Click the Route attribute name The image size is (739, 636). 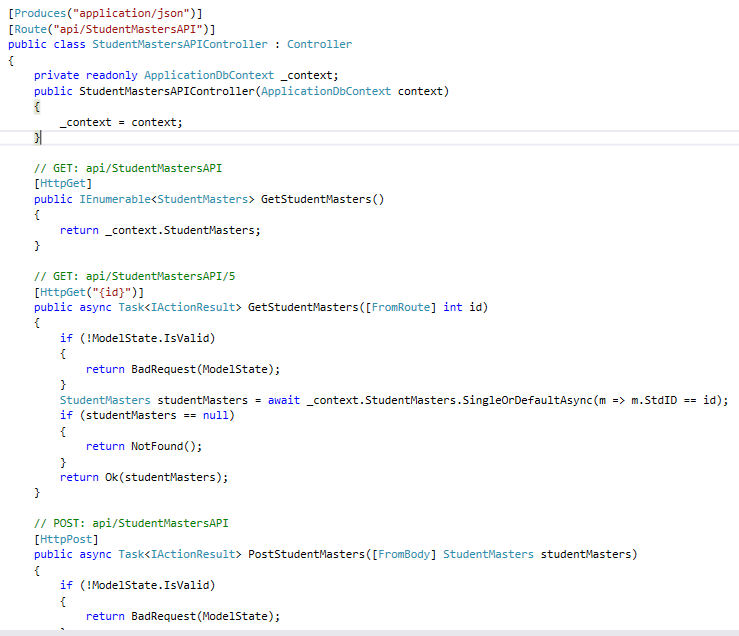31,29
